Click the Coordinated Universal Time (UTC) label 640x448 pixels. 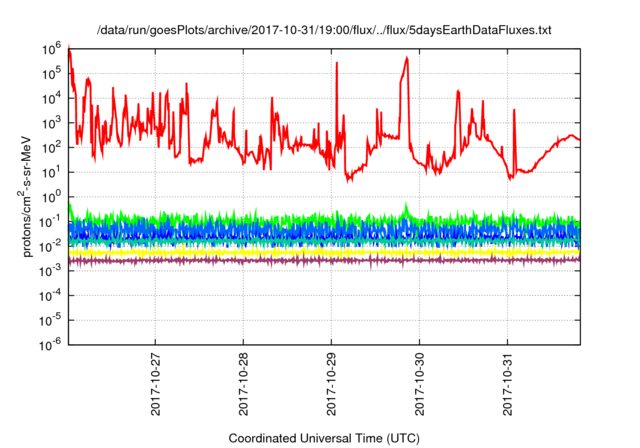[x=324, y=438]
